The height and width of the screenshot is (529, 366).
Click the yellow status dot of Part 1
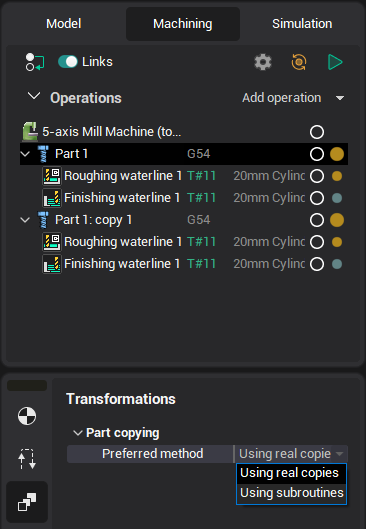[337, 154]
